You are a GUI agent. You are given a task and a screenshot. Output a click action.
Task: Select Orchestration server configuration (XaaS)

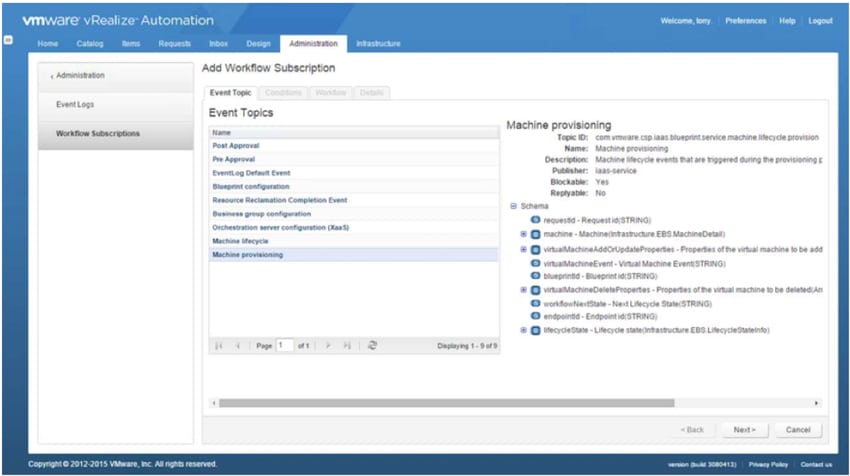coord(354,228)
